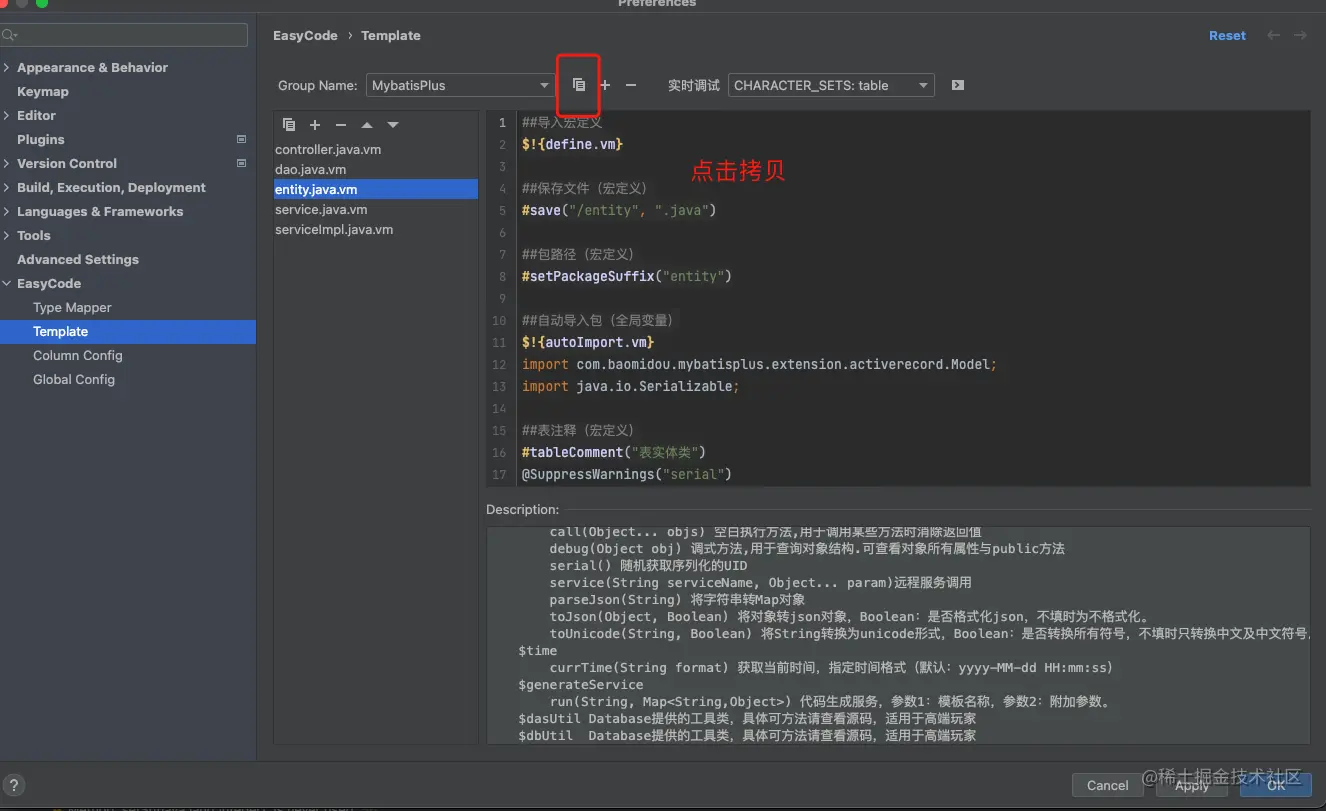Expand the Languages & Frameworks node

click(x=8, y=212)
